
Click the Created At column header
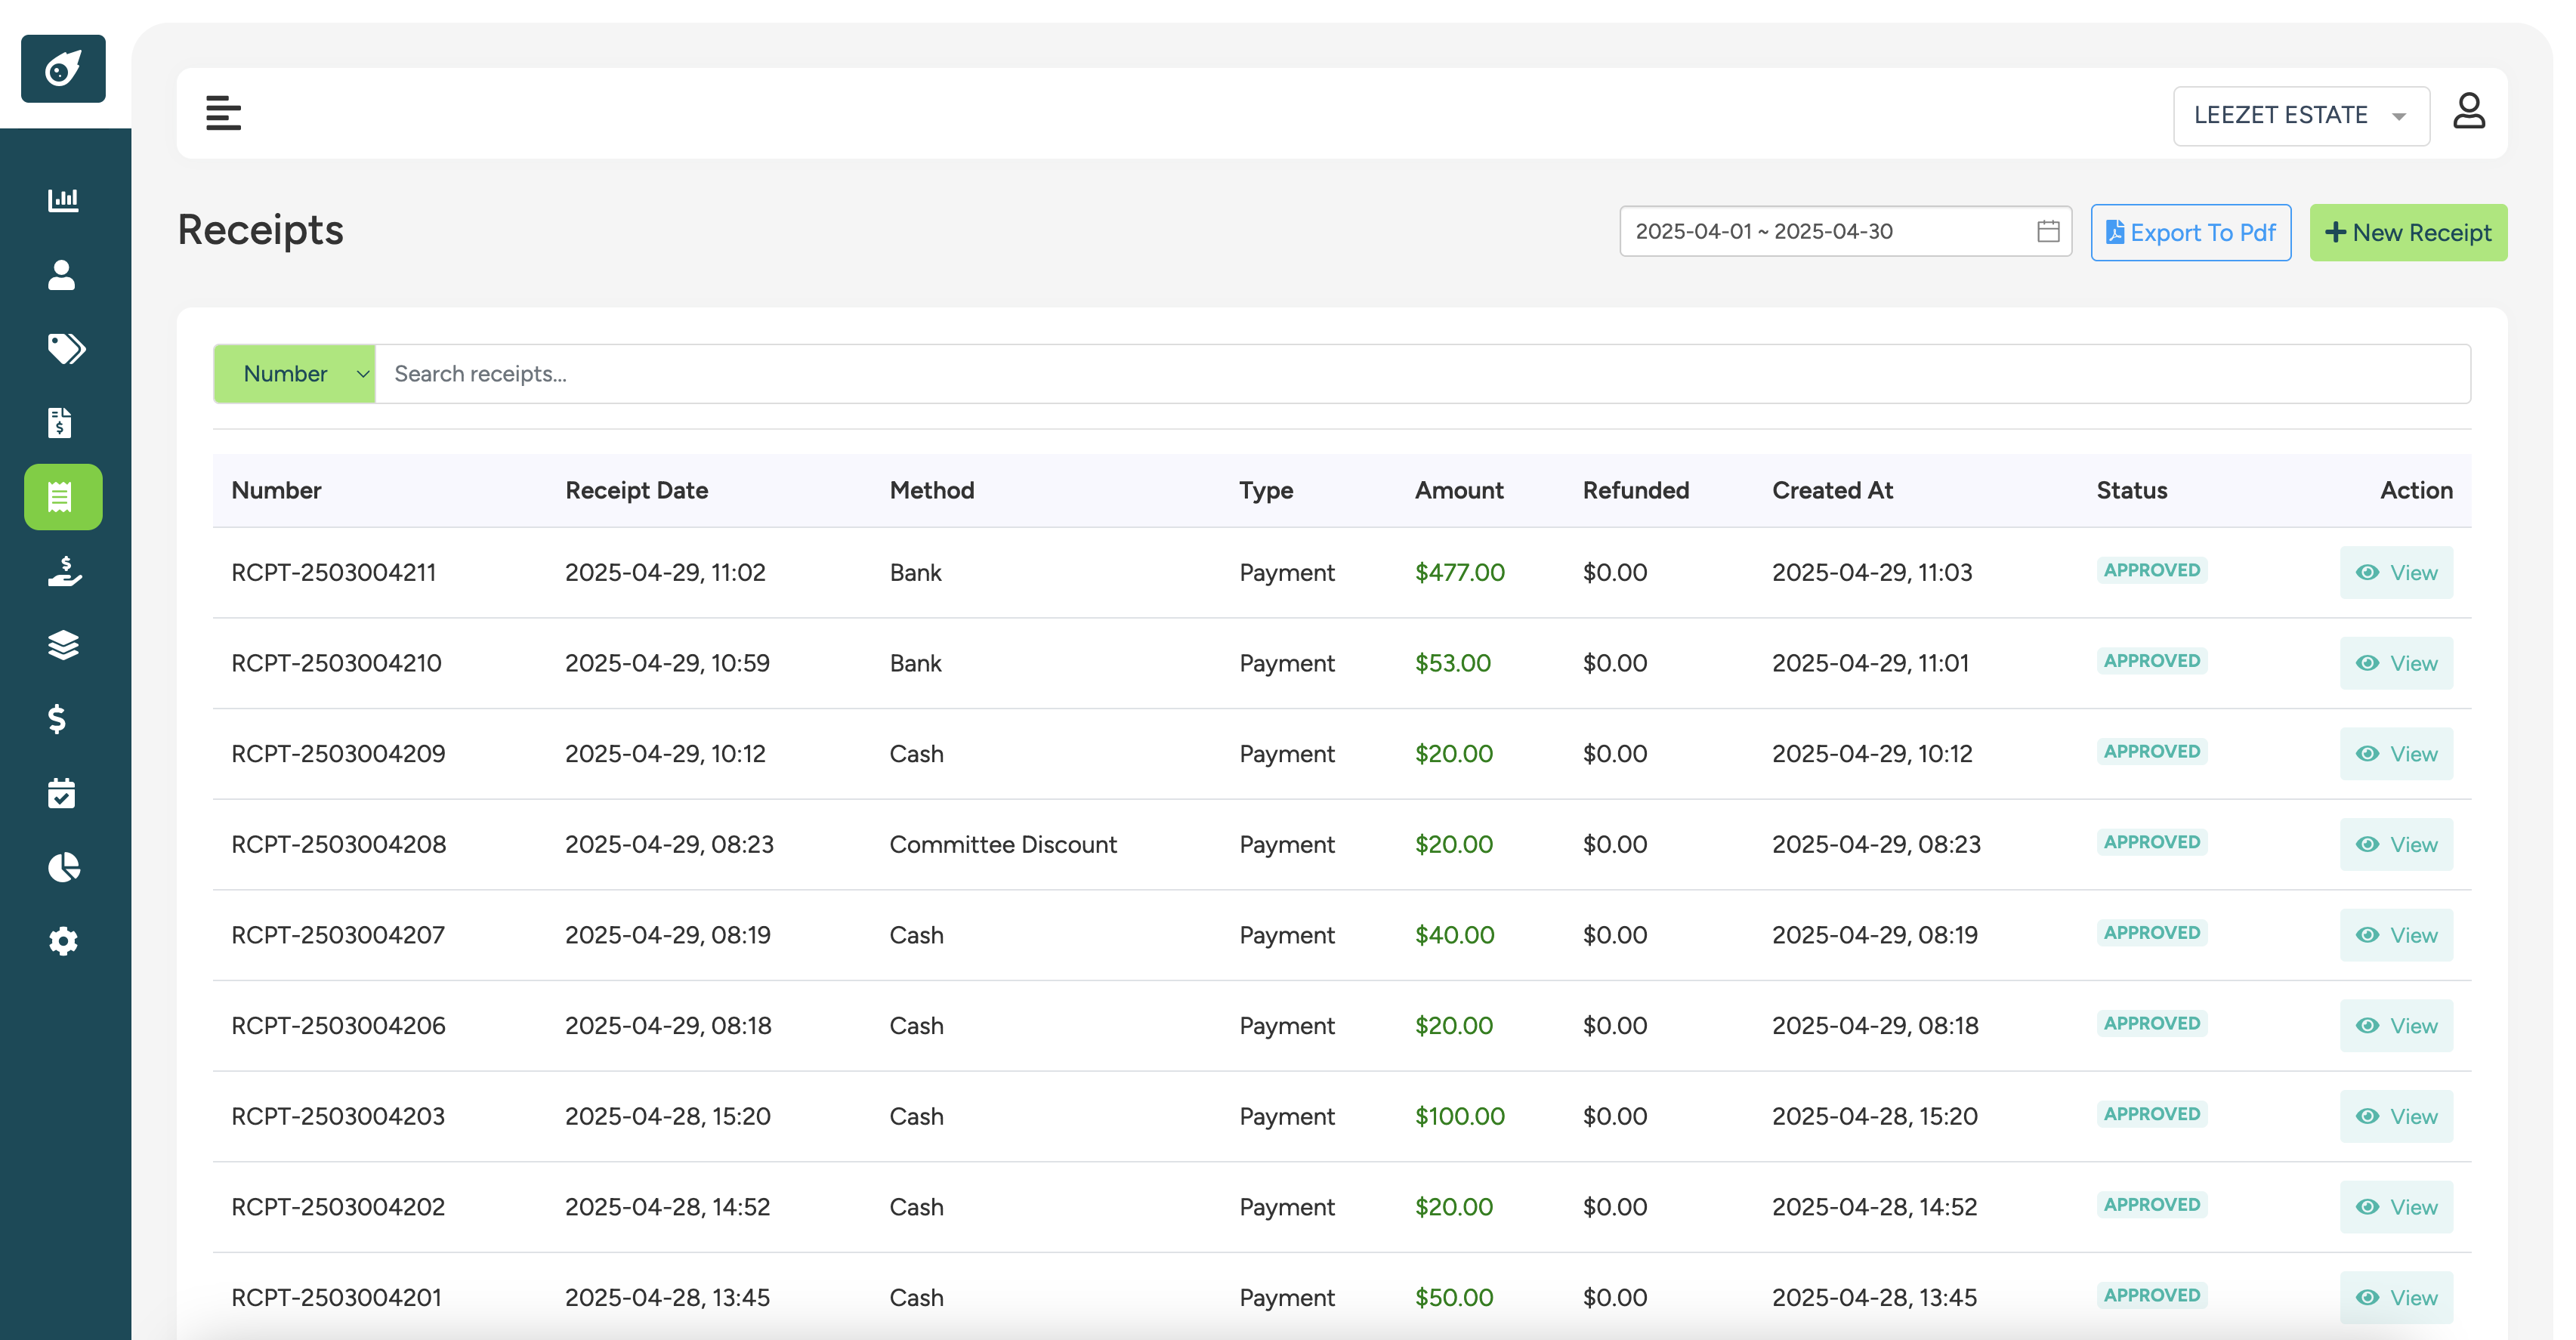pos(1833,491)
